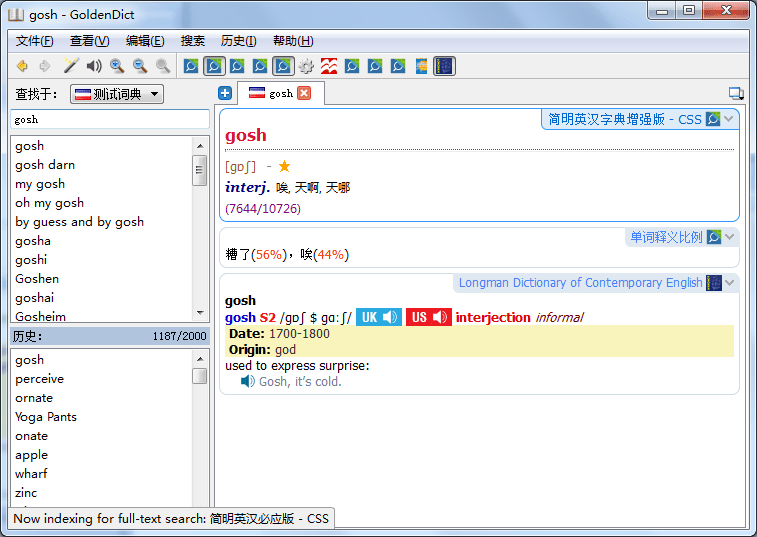Viewport: 757px width, 537px height.
Task: Pick 'goshai' from the word list
Action: coord(101,298)
